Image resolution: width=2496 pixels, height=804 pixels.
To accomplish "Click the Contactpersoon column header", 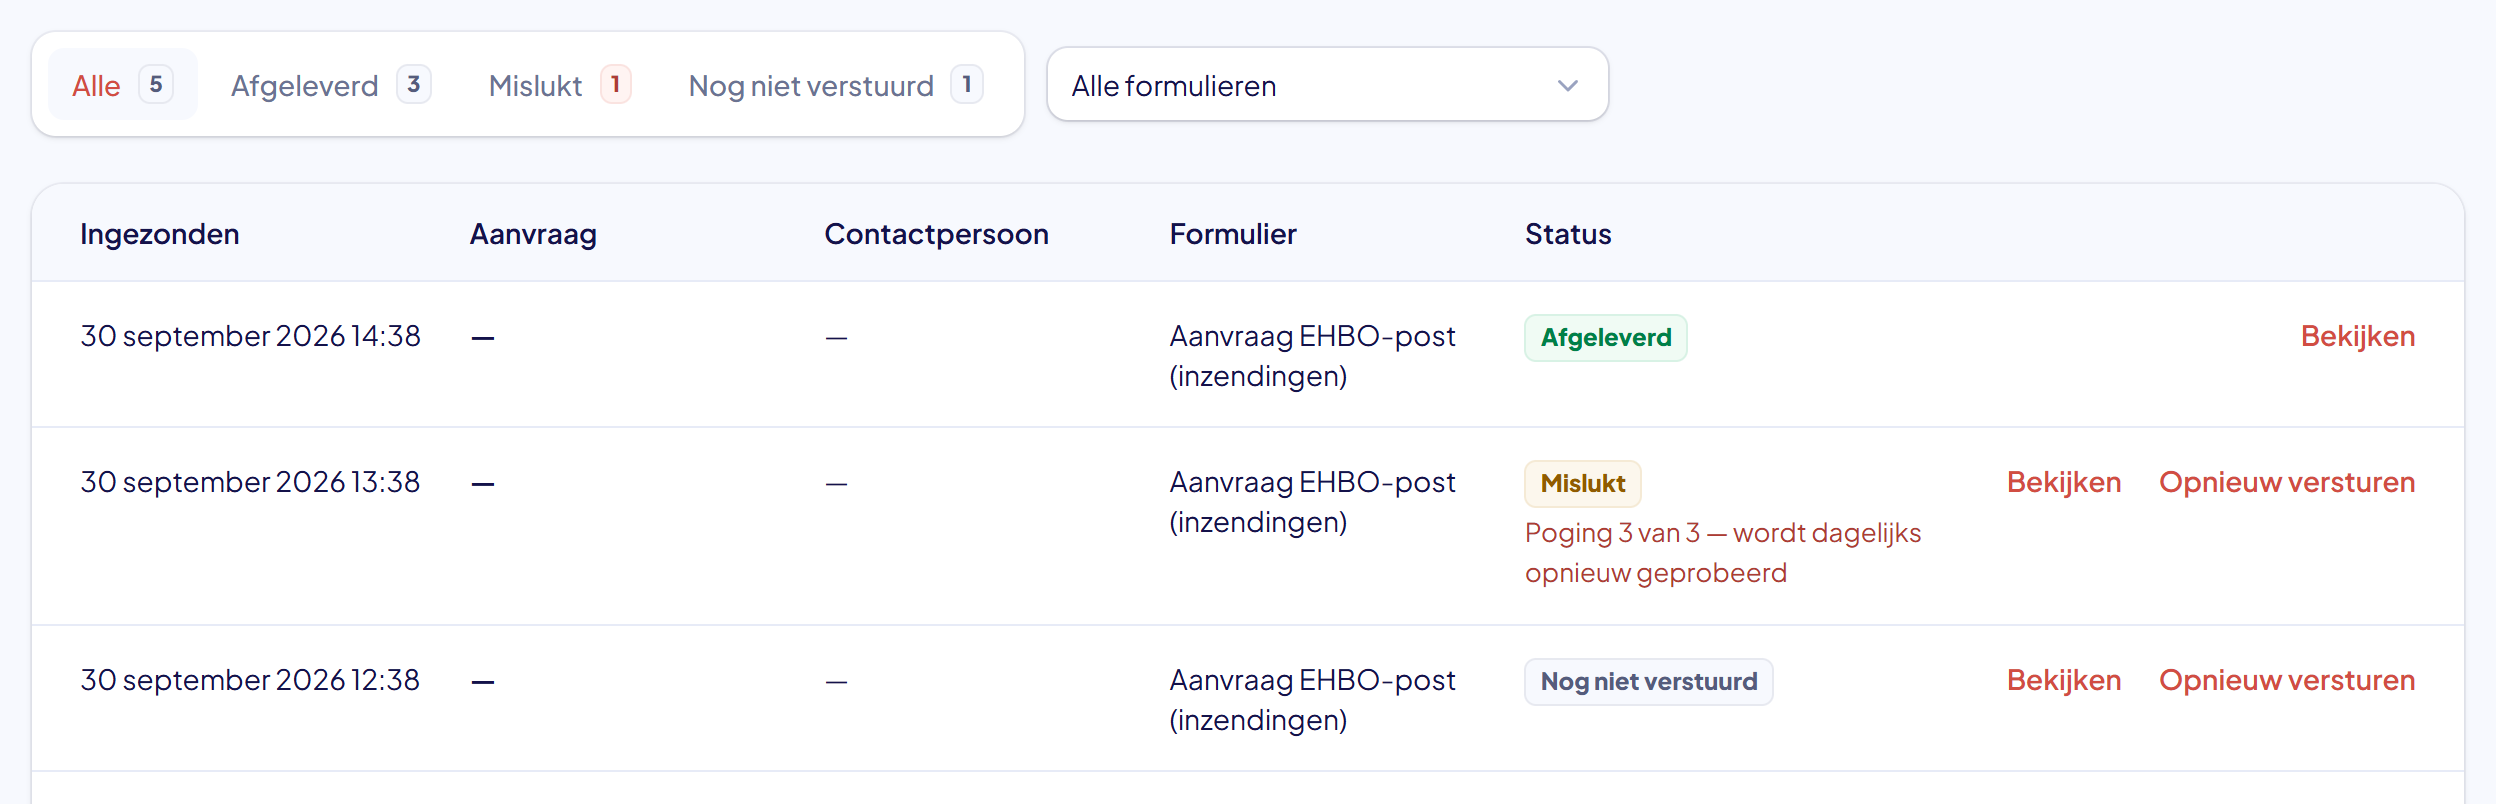I will [x=936, y=234].
